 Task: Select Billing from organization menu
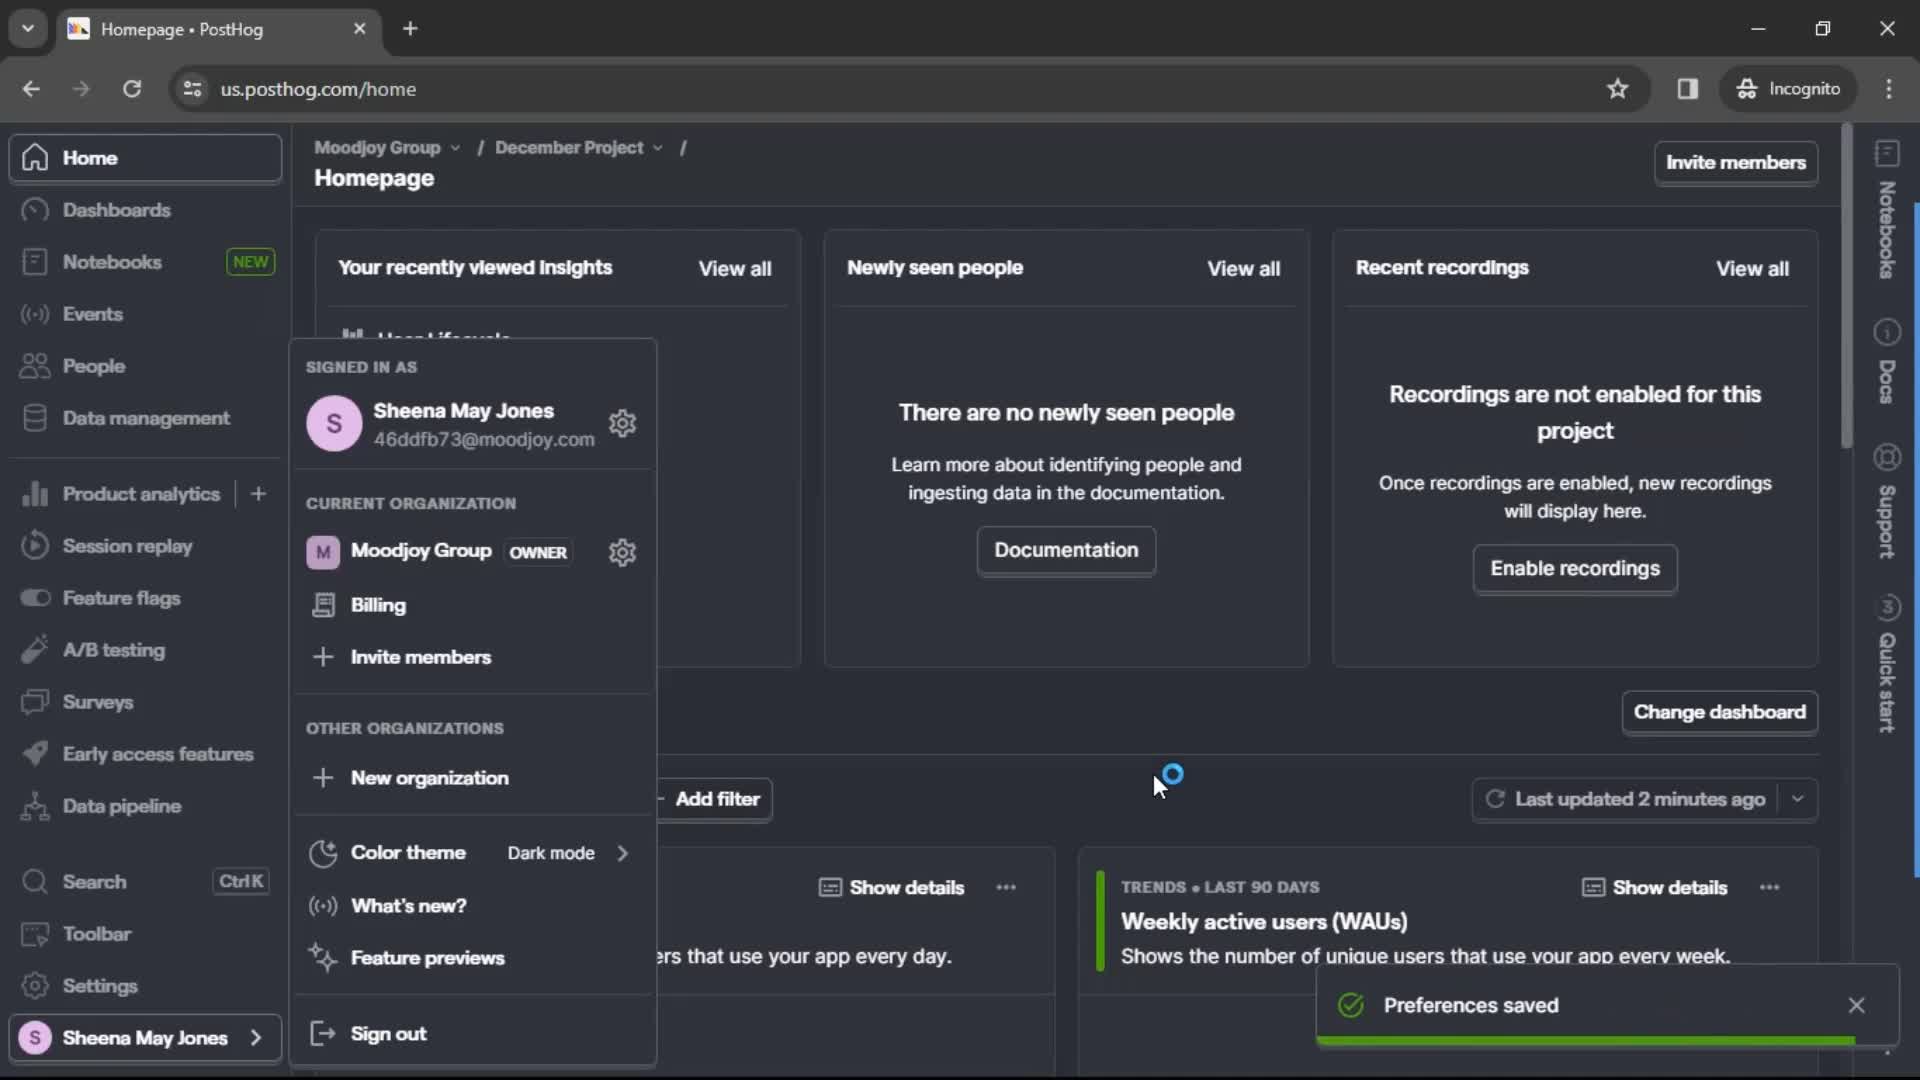(x=378, y=604)
